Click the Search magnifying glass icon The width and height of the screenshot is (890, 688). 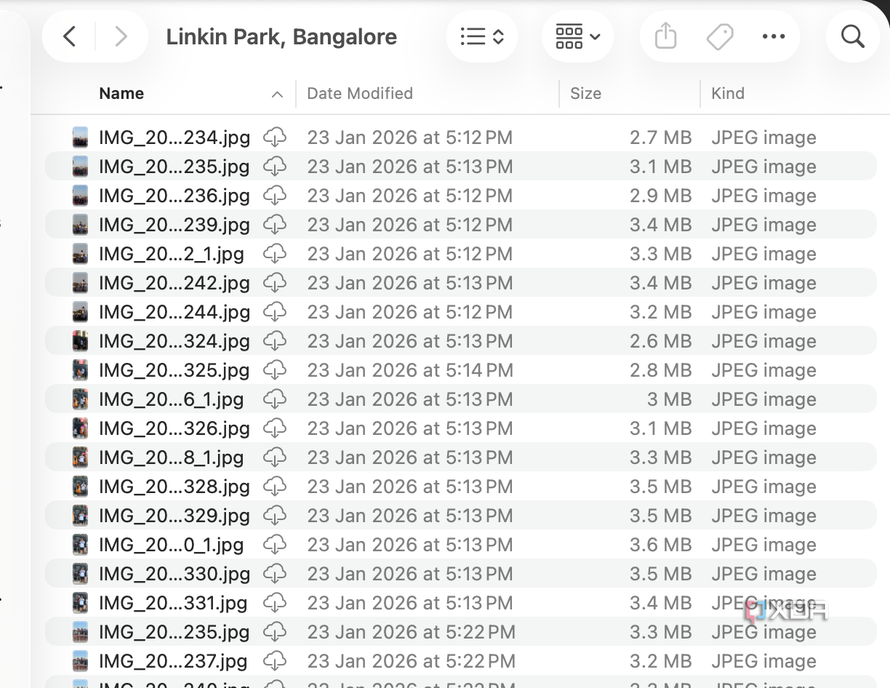point(852,37)
